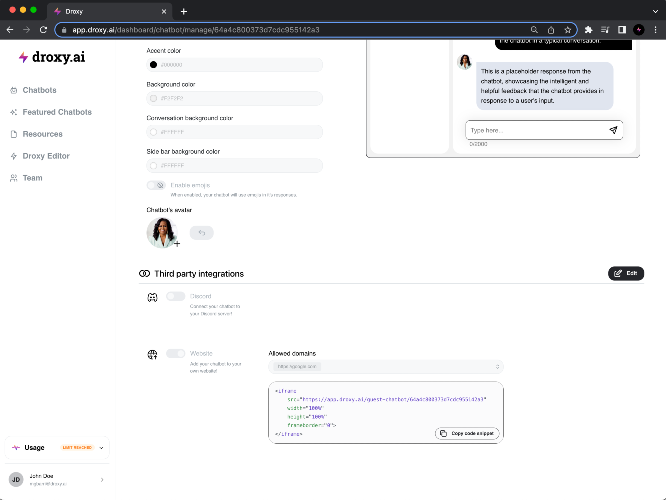The height and width of the screenshot is (500, 666).
Task: Click the share page icon
Action: point(551,30)
